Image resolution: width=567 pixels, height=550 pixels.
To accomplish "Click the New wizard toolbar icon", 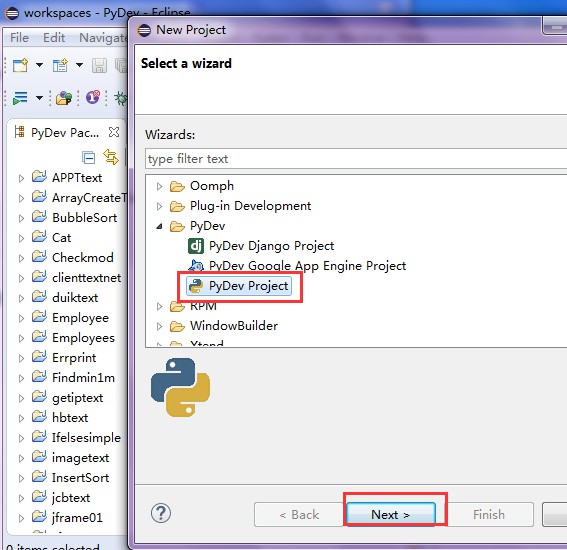I will [x=20, y=65].
